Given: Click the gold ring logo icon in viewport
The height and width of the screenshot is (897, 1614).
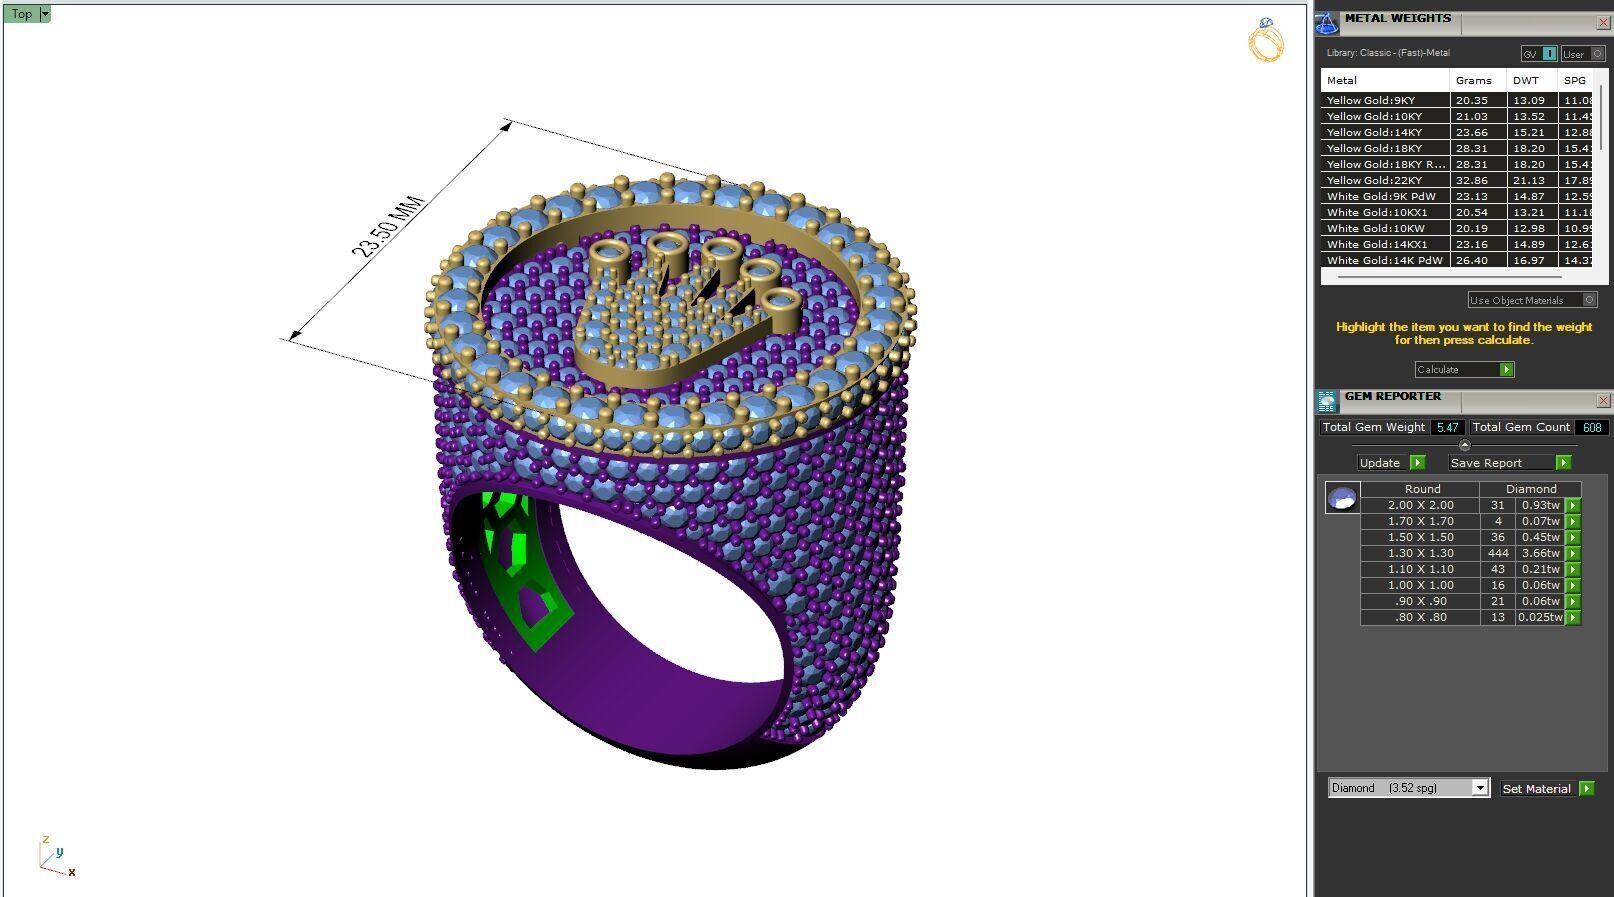Looking at the screenshot, I should (x=1266, y=40).
